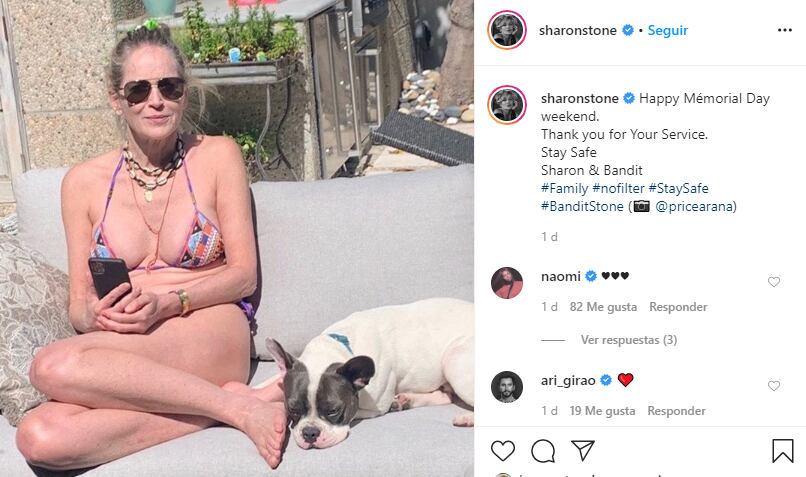Viewport: 806px width, 477px height.
Task: Like naomi's comment with the heart
Action: (774, 282)
